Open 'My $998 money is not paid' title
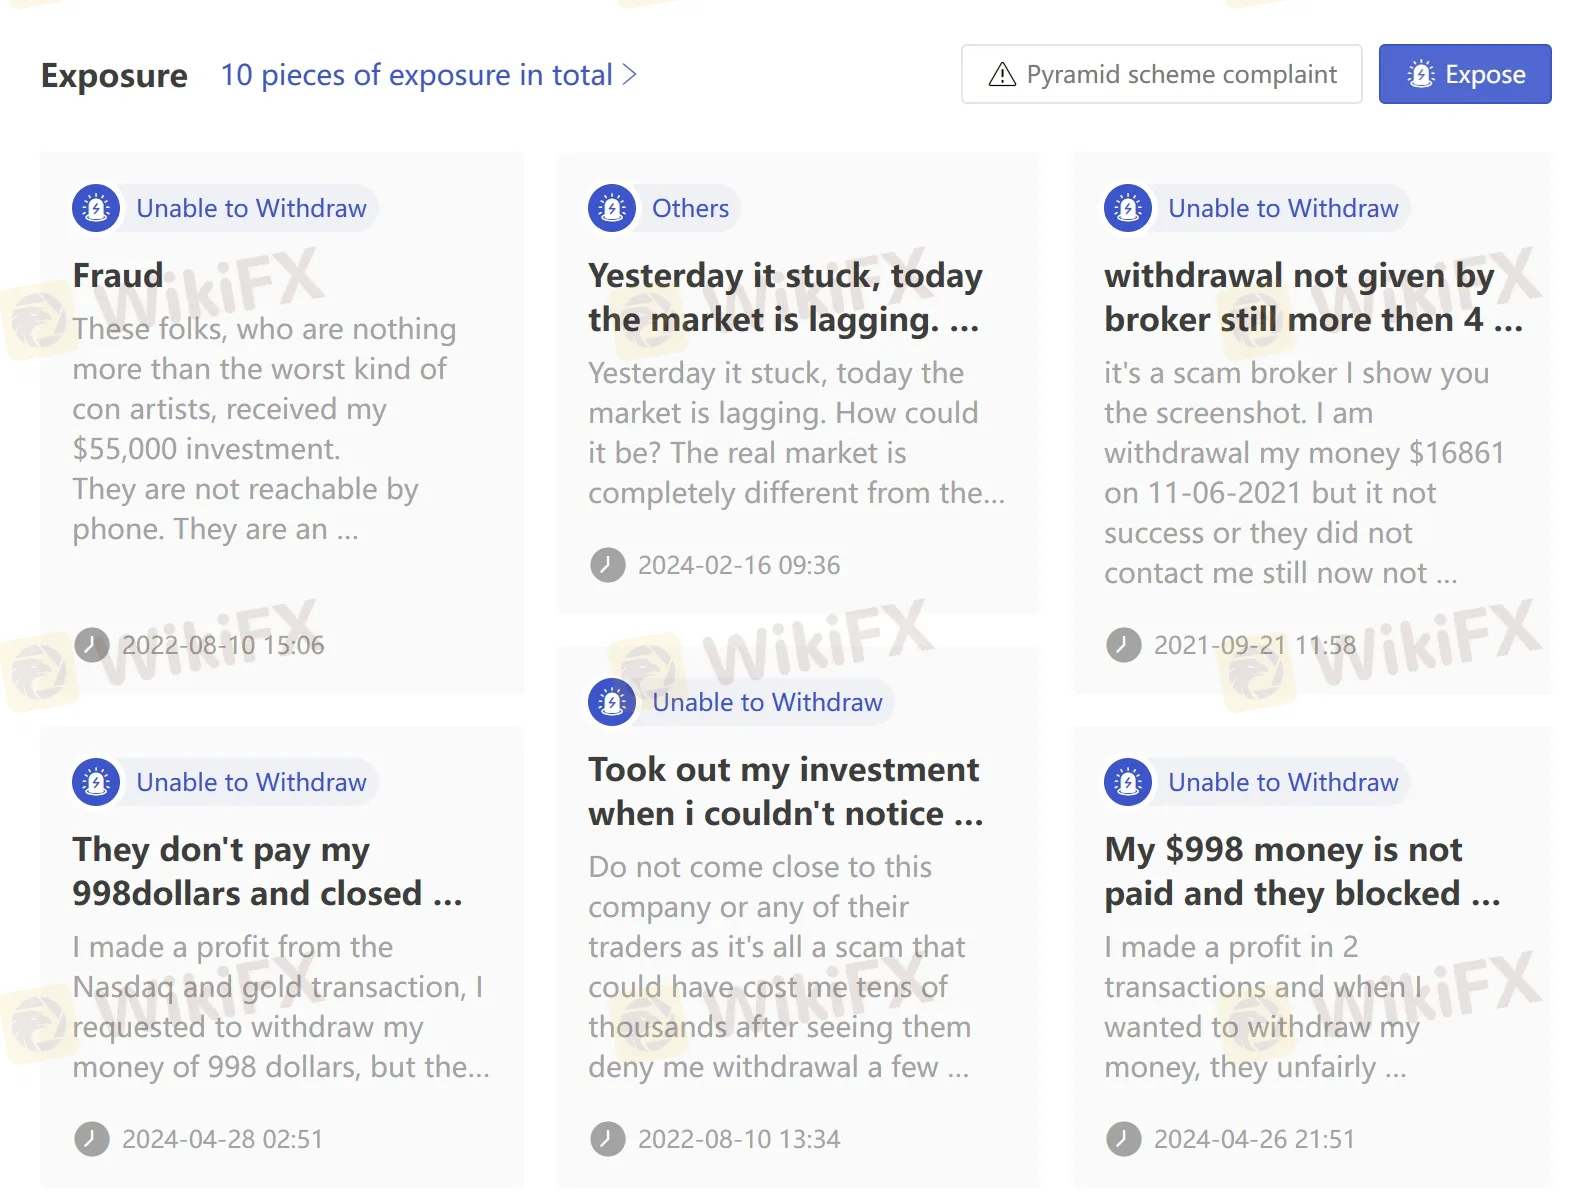 (1302, 871)
